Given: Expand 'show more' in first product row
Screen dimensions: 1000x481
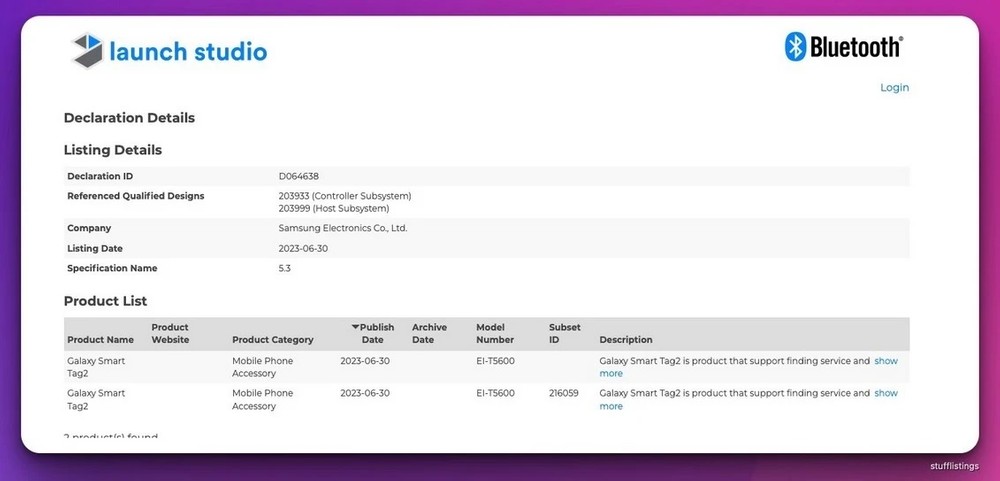Looking at the screenshot, I should tap(886, 361).
